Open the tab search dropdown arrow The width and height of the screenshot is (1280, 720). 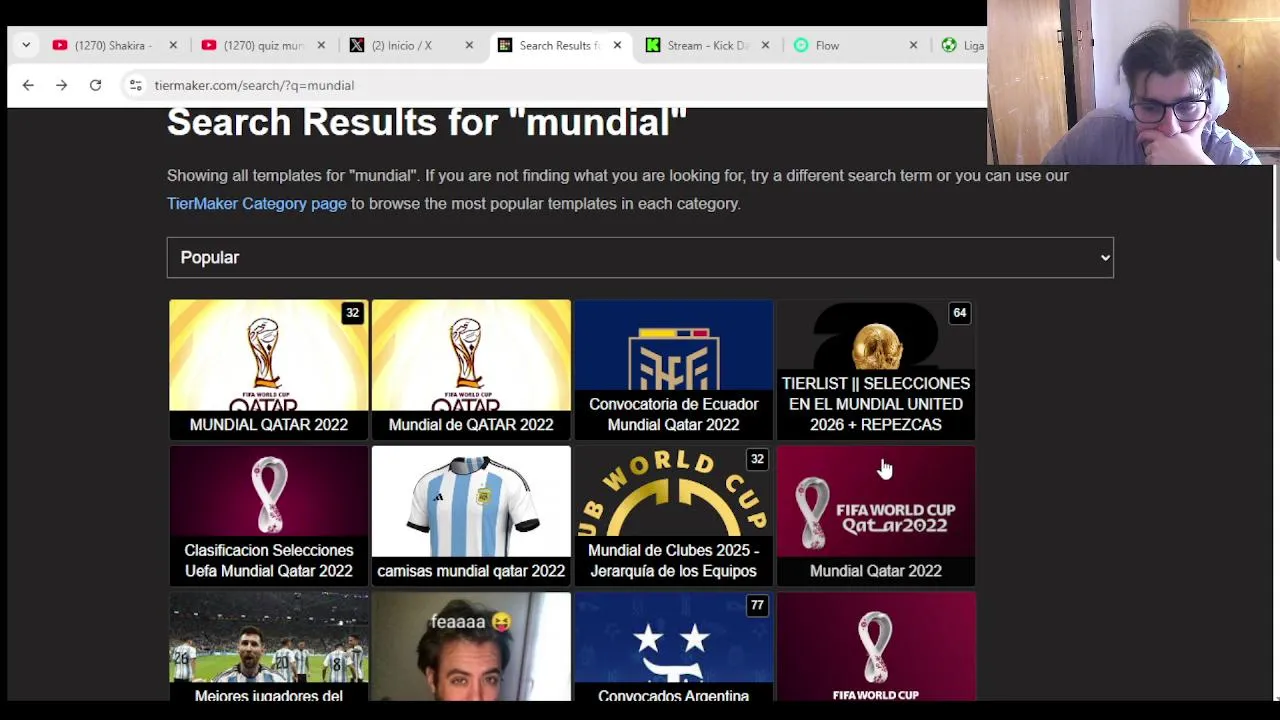[x=26, y=45]
